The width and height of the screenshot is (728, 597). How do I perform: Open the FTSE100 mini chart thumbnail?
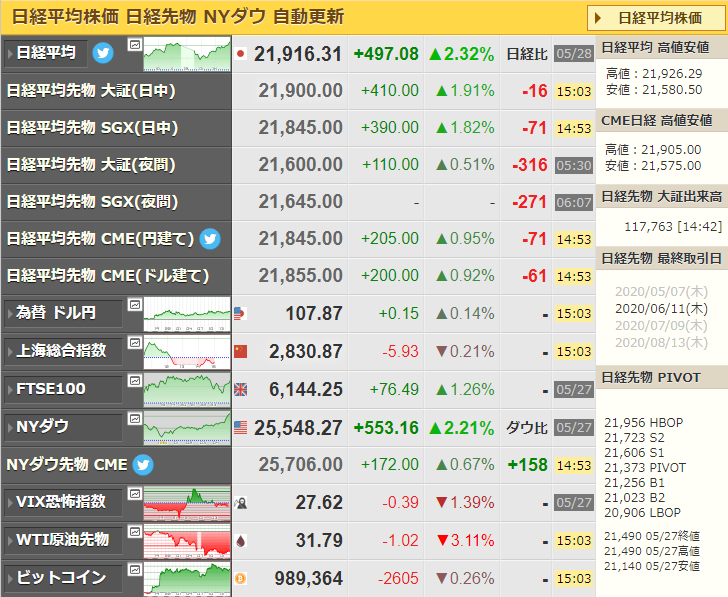(187, 390)
